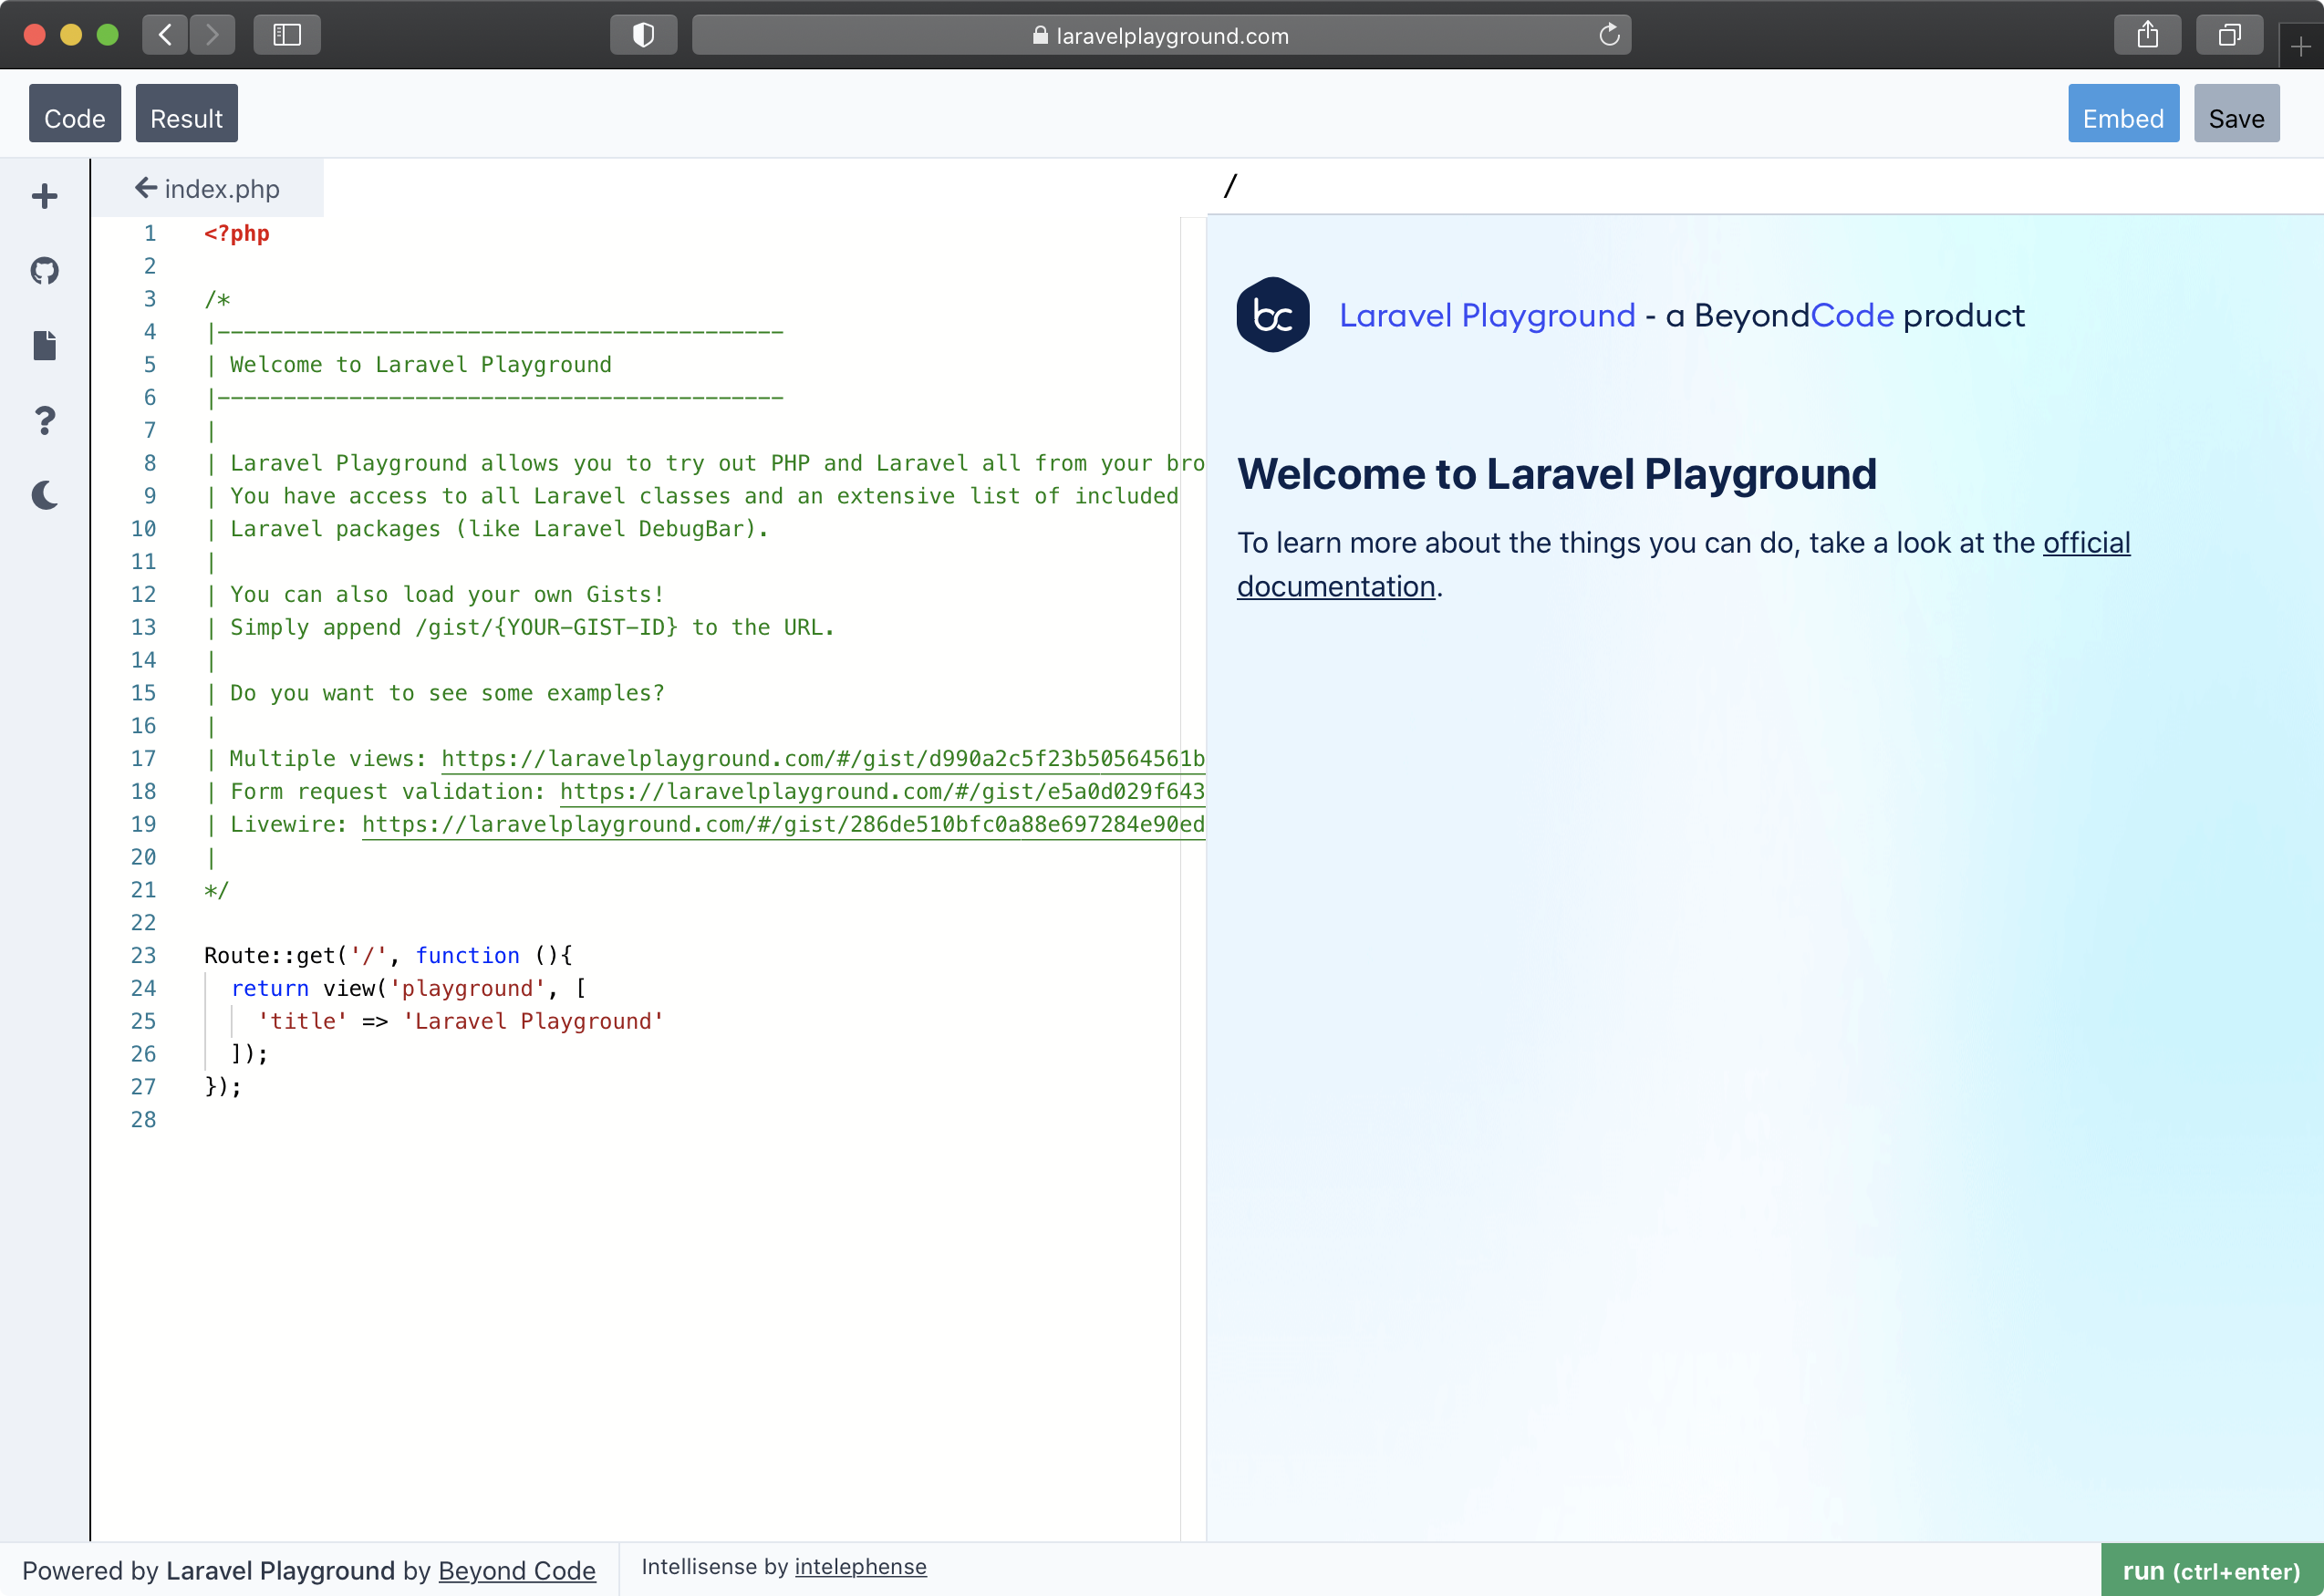Viewport: 2324px width, 1596px height.
Task: Open the Livewire gist URL on line 19
Action: point(783,824)
